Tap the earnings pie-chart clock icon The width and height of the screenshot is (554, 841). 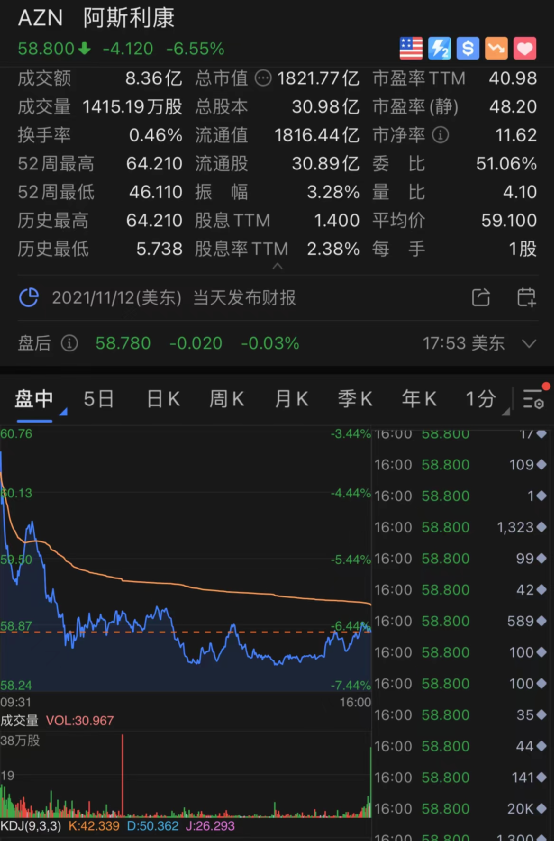coord(29,297)
